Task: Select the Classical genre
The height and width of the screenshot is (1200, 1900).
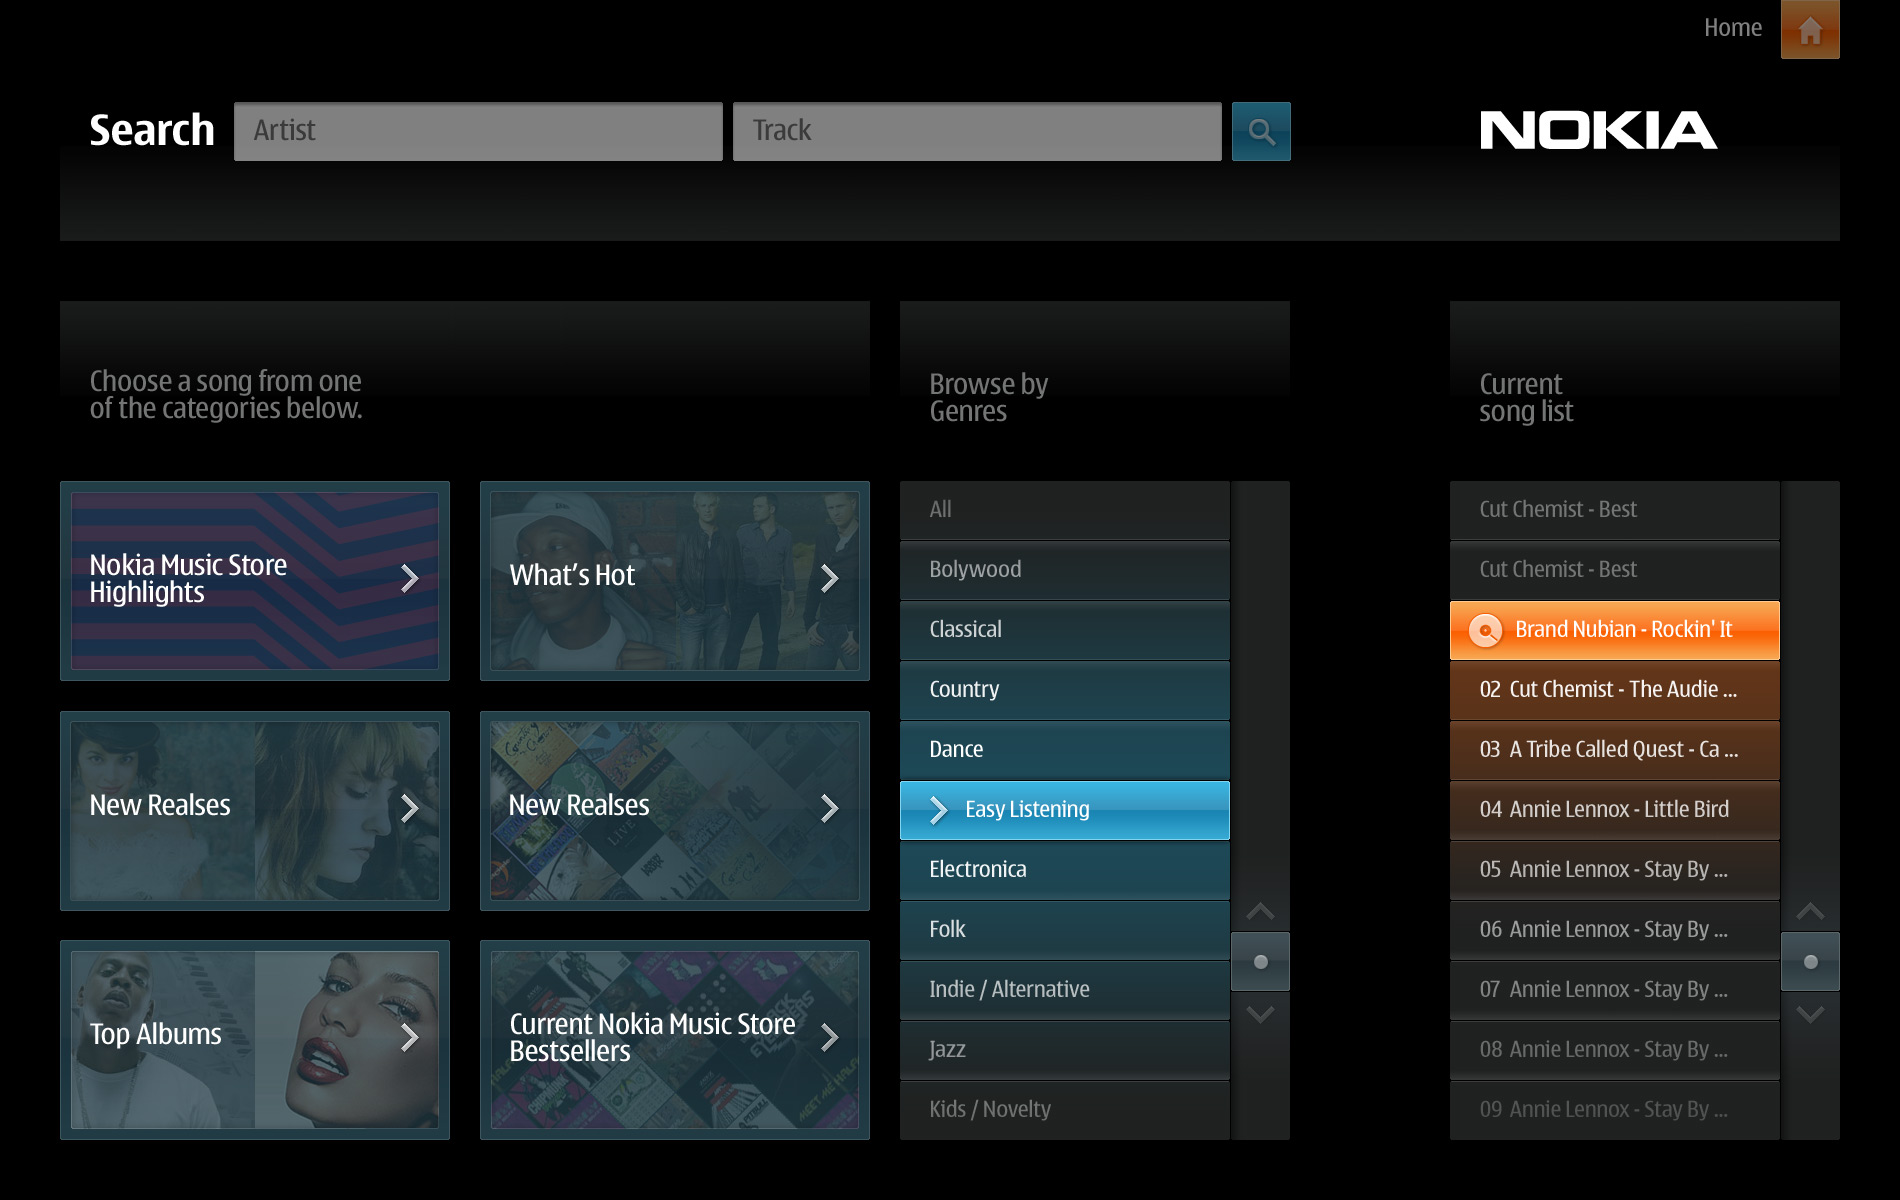Action: [1064, 629]
